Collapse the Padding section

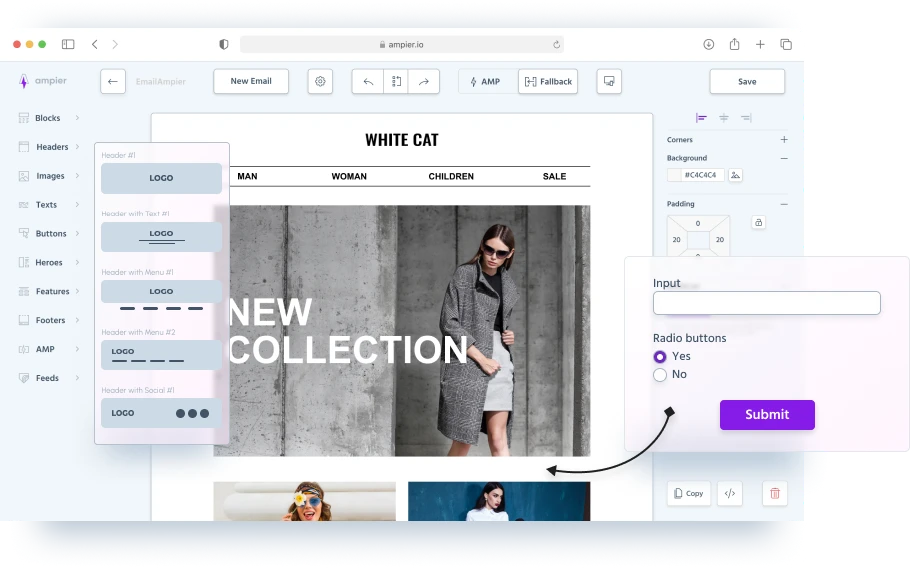click(784, 204)
